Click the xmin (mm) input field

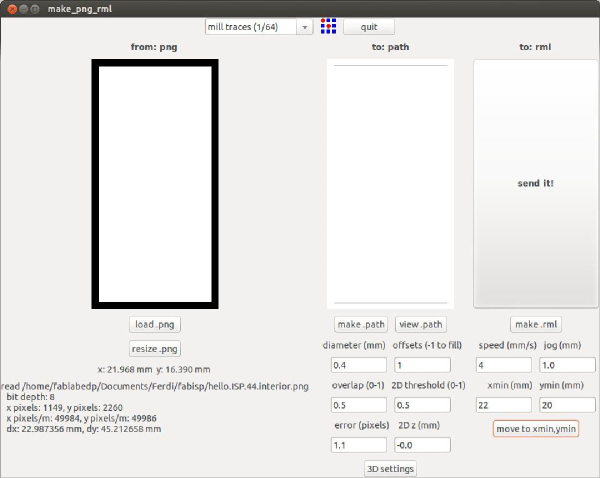click(x=504, y=405)
